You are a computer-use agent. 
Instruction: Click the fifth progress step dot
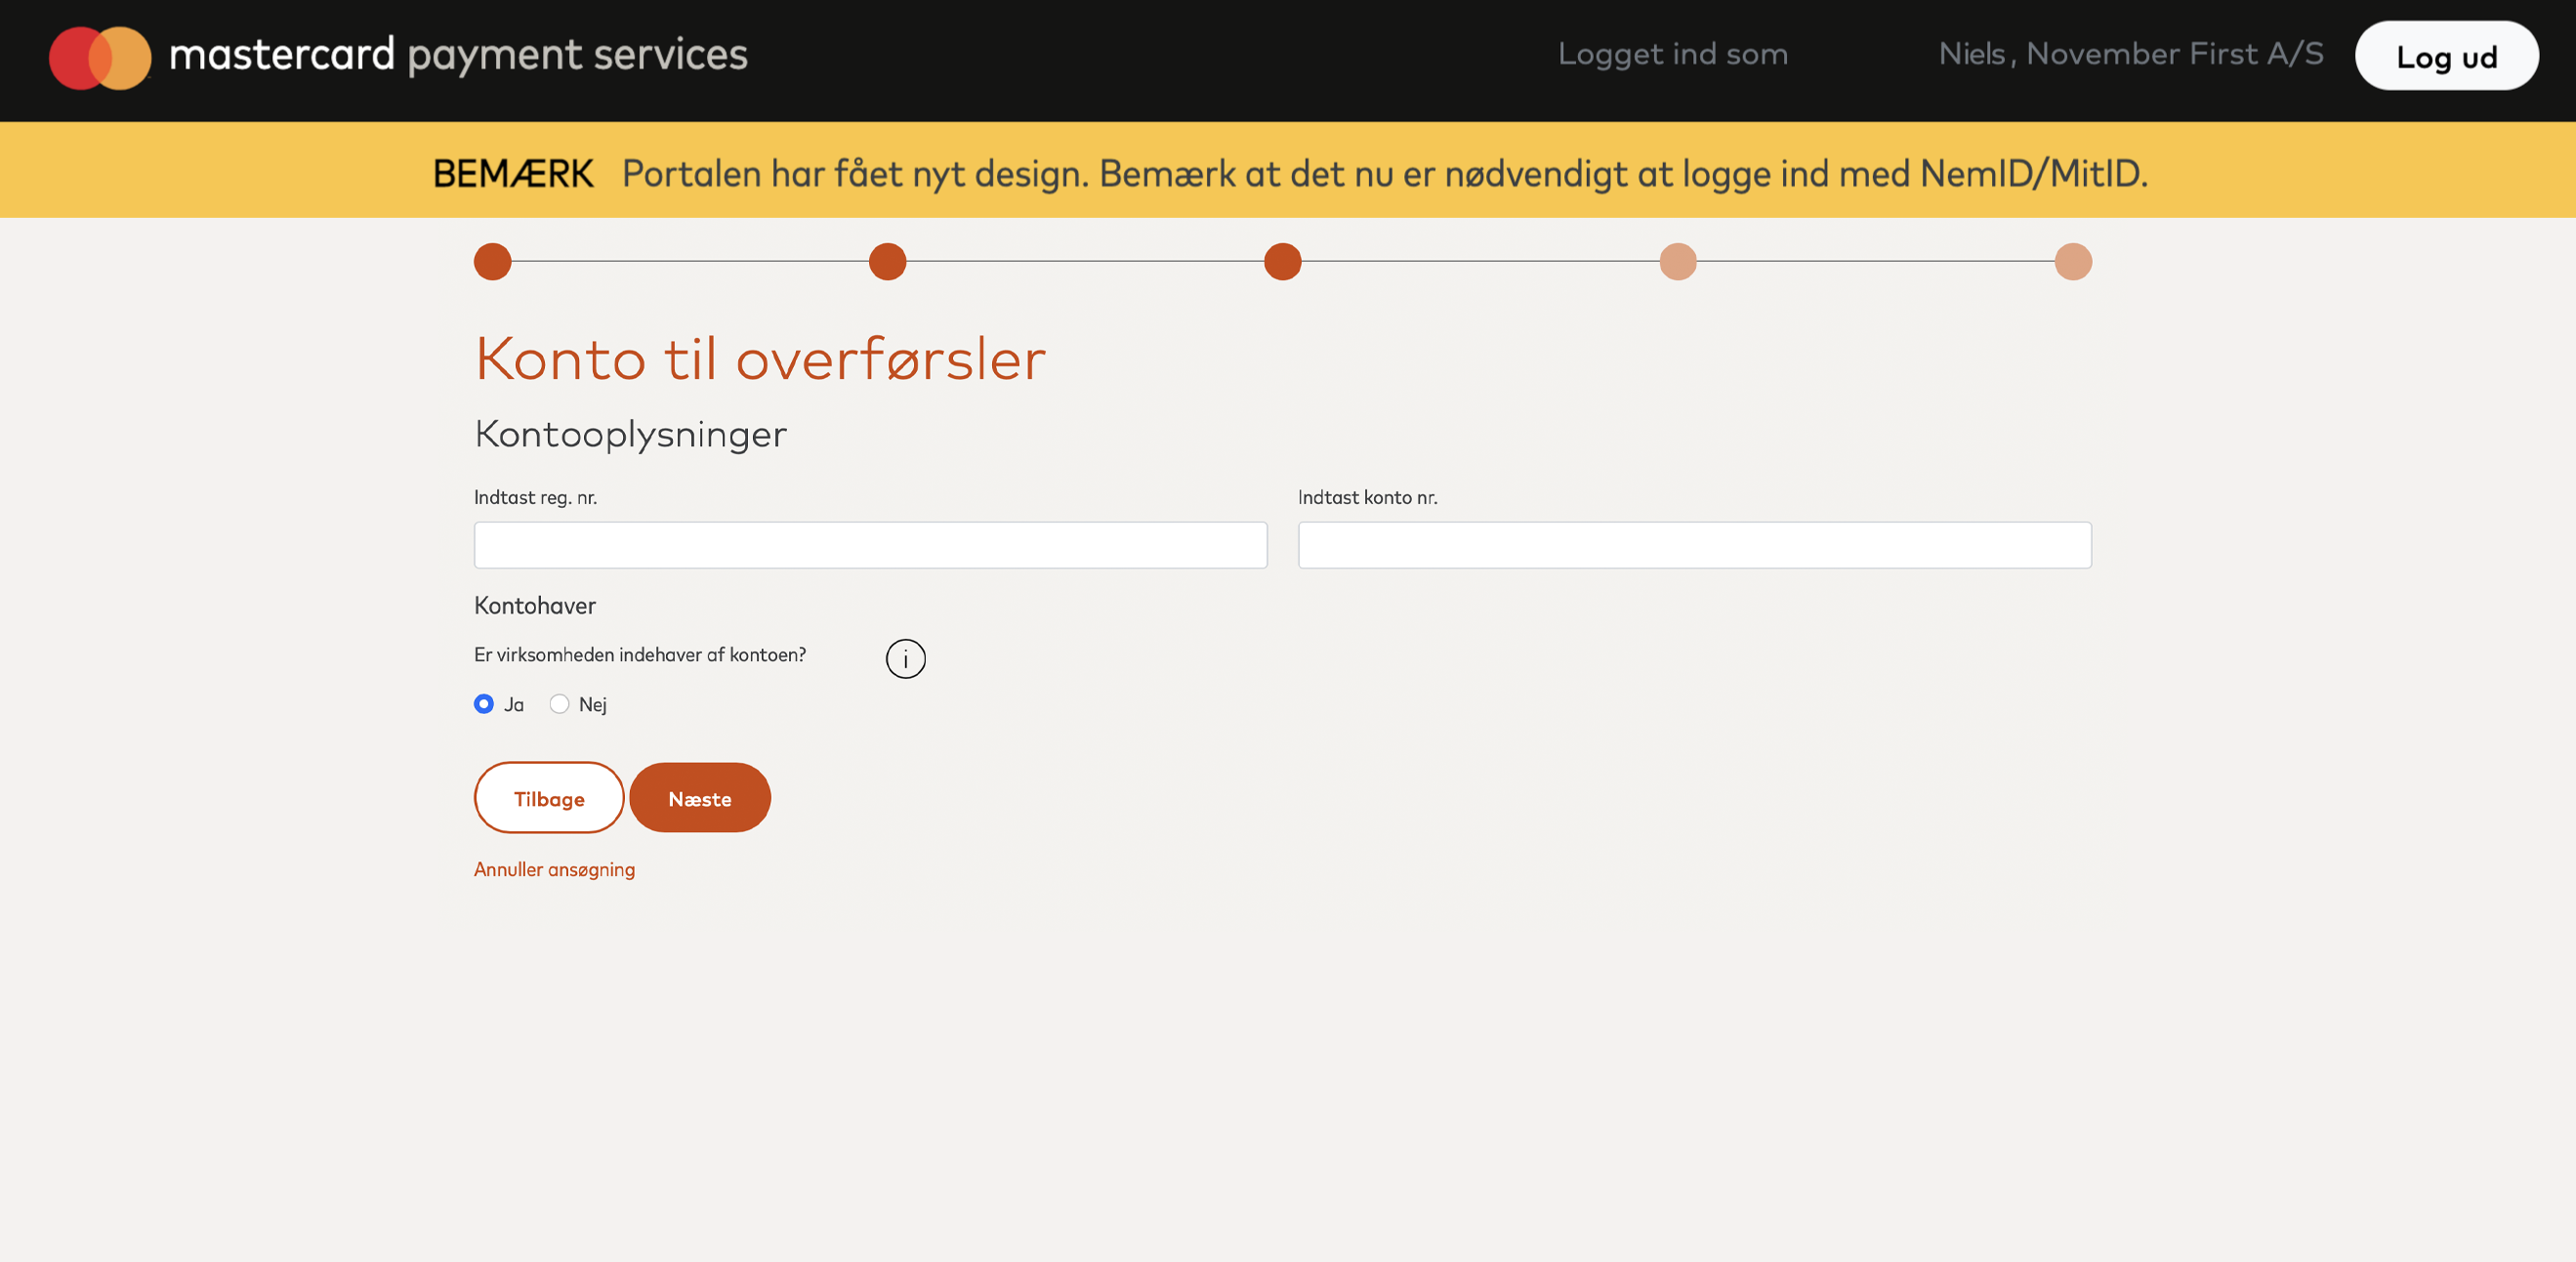[x=2073, y=262]
